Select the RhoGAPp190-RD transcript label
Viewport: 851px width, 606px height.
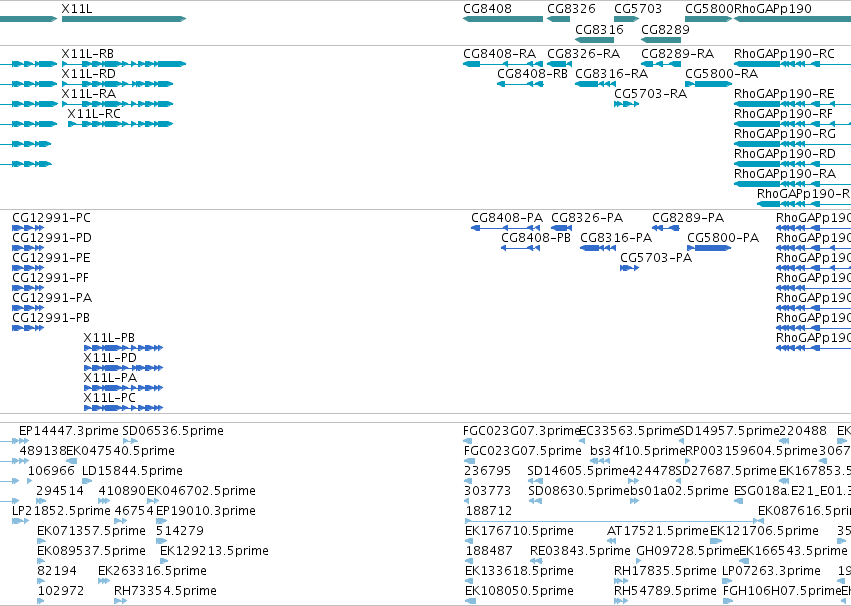click(784, 154)
